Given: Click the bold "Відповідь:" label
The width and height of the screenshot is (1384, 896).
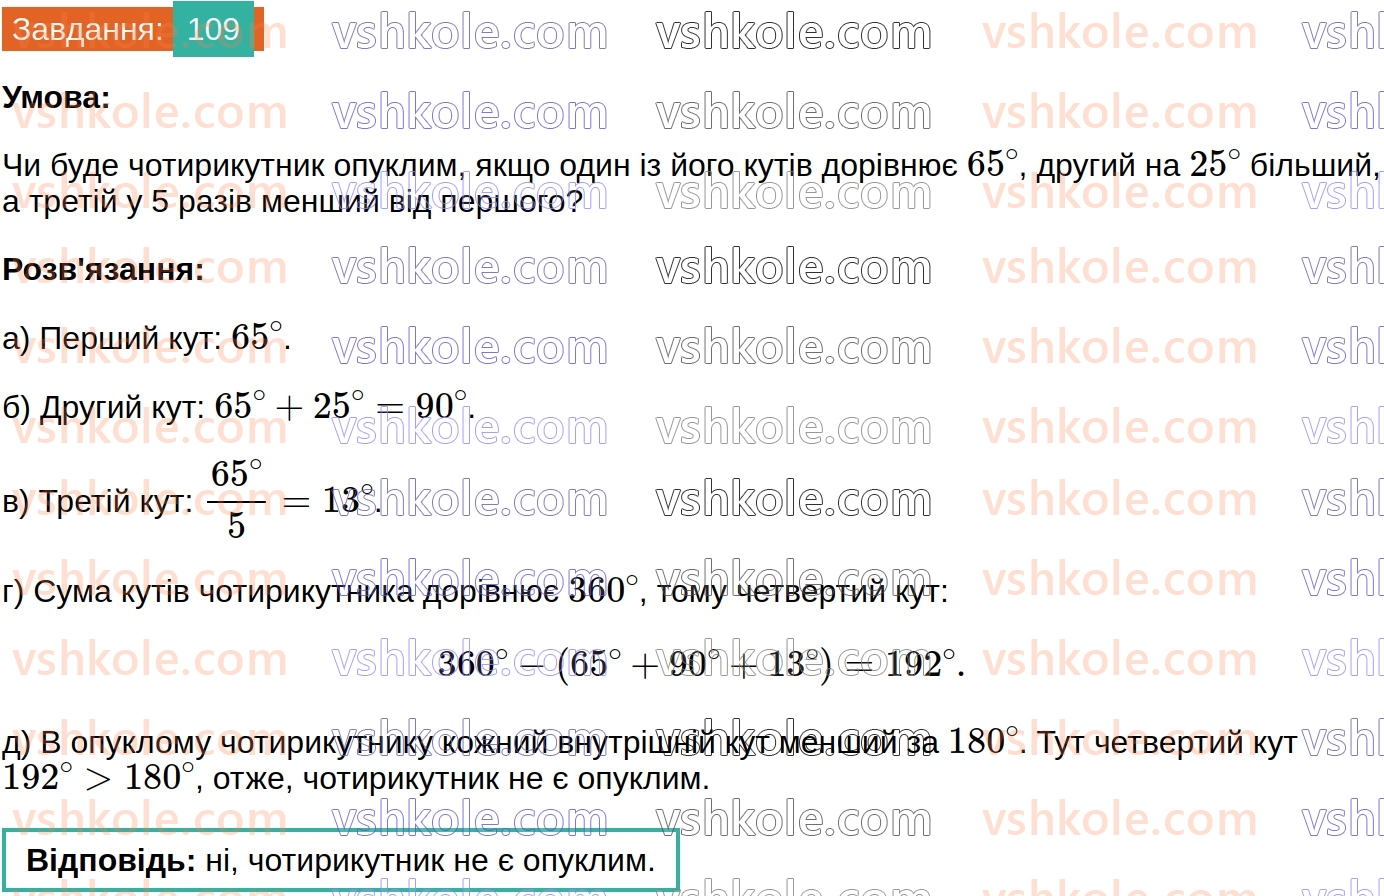Looking at the screenshot, I should tap(111, 861).
